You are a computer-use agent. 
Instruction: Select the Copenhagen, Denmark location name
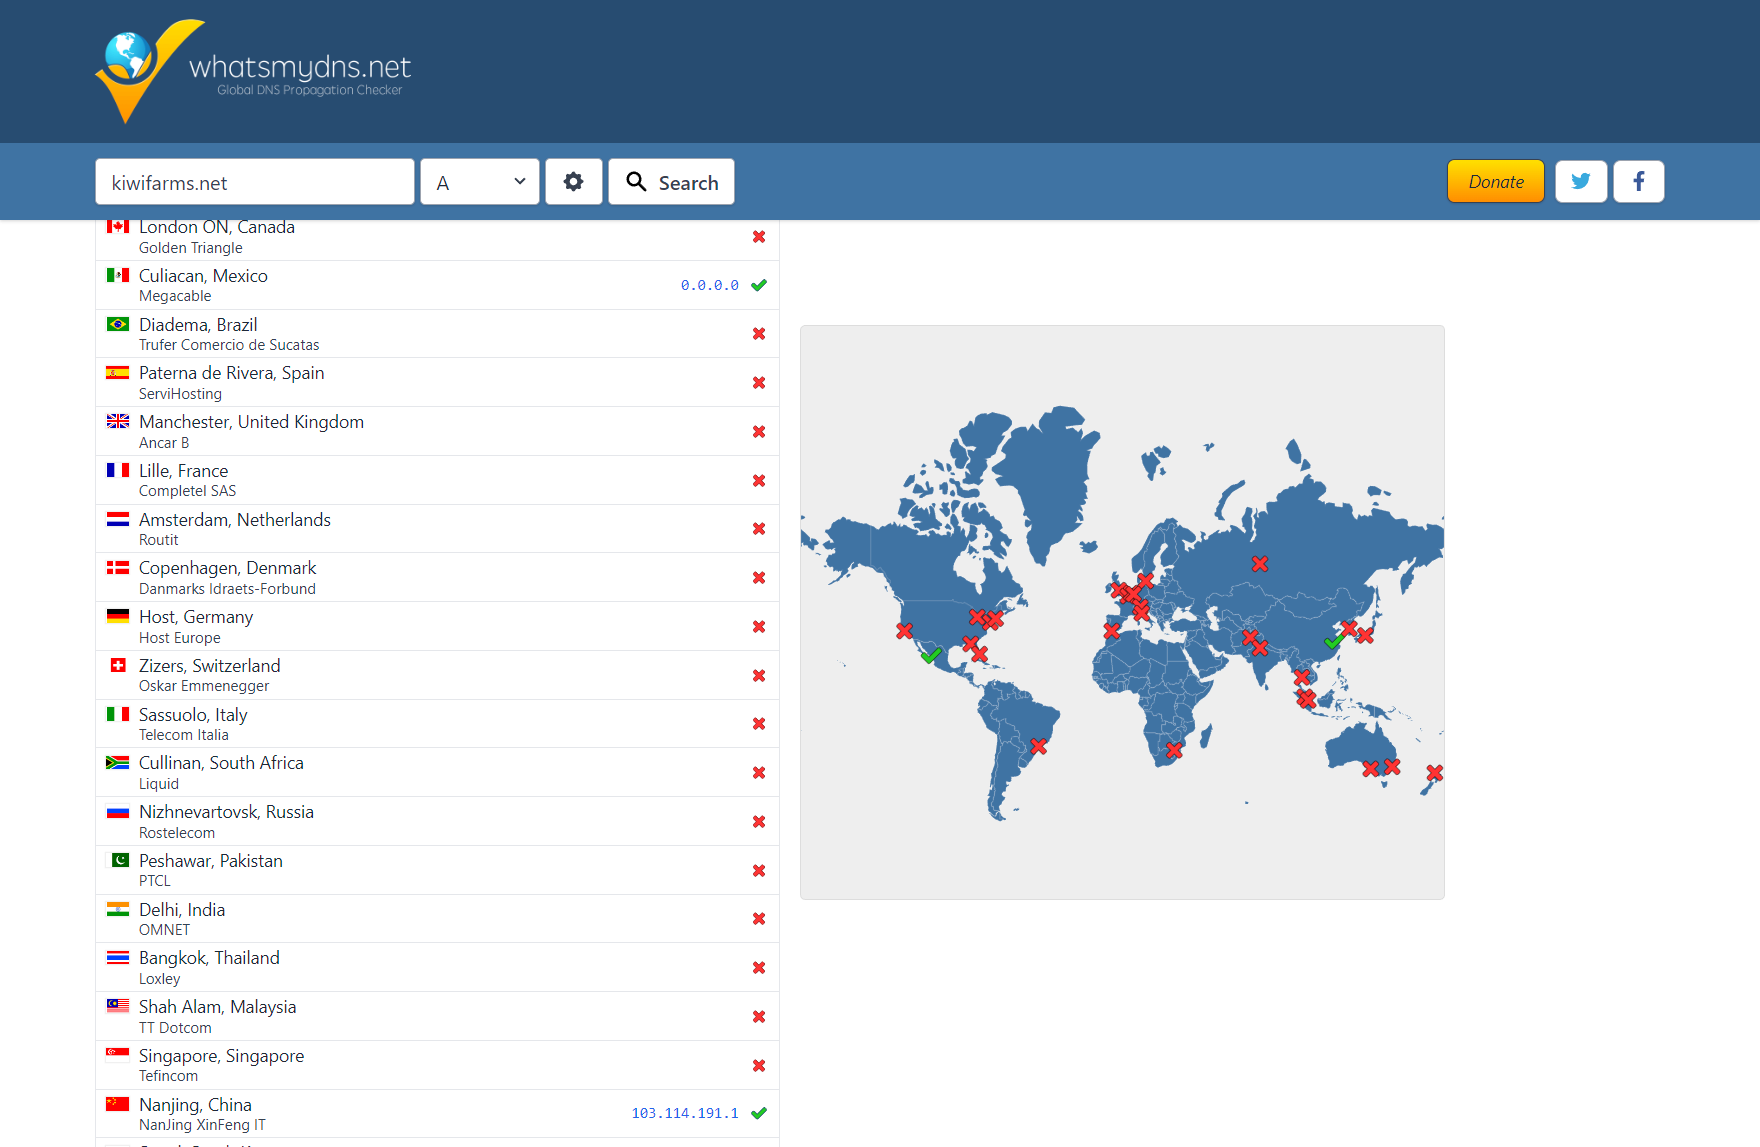point(227,568)
